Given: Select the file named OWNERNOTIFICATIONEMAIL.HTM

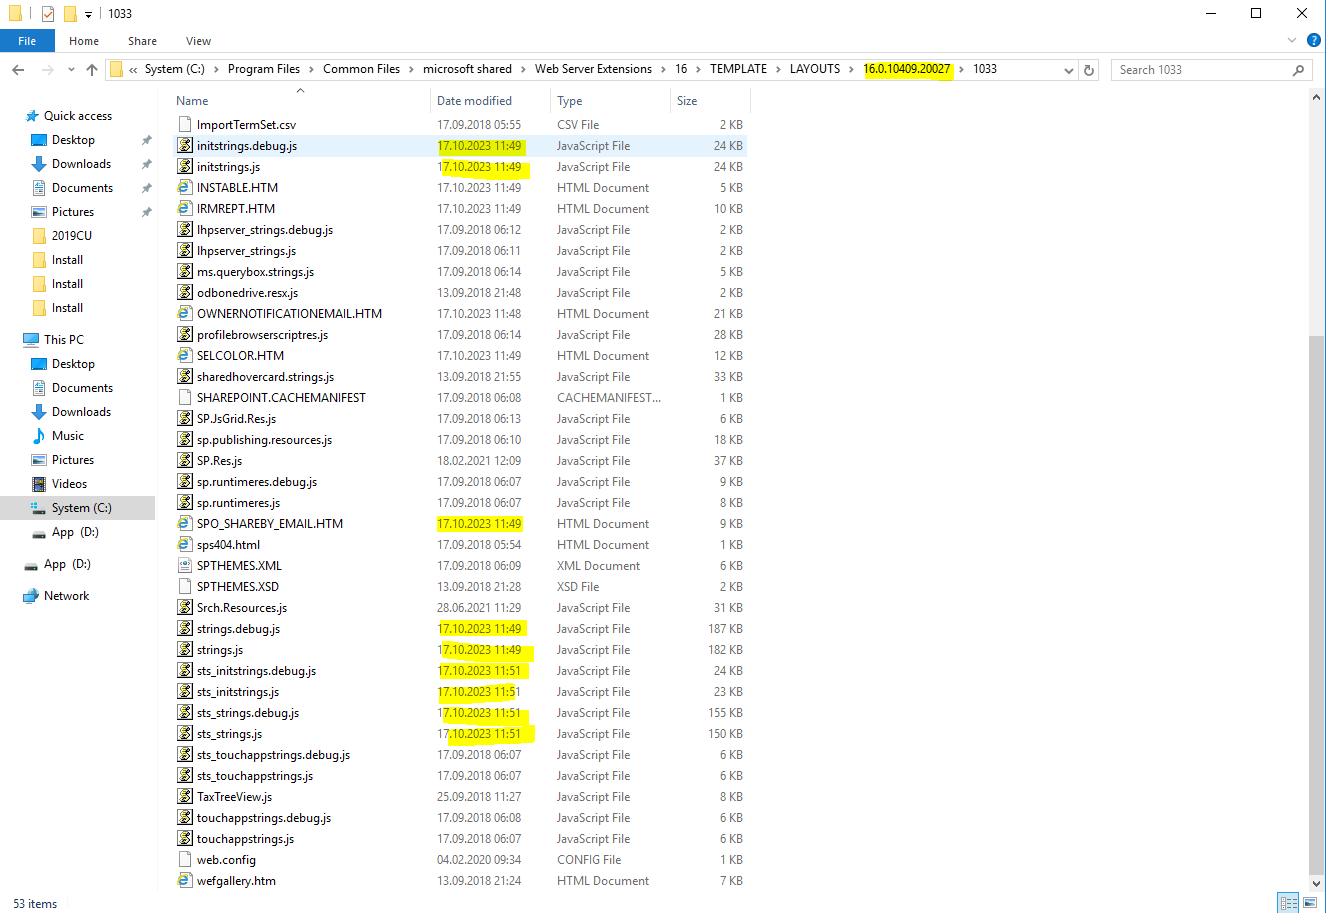Looking at the screenshot, I should click(x=289, y=314).
